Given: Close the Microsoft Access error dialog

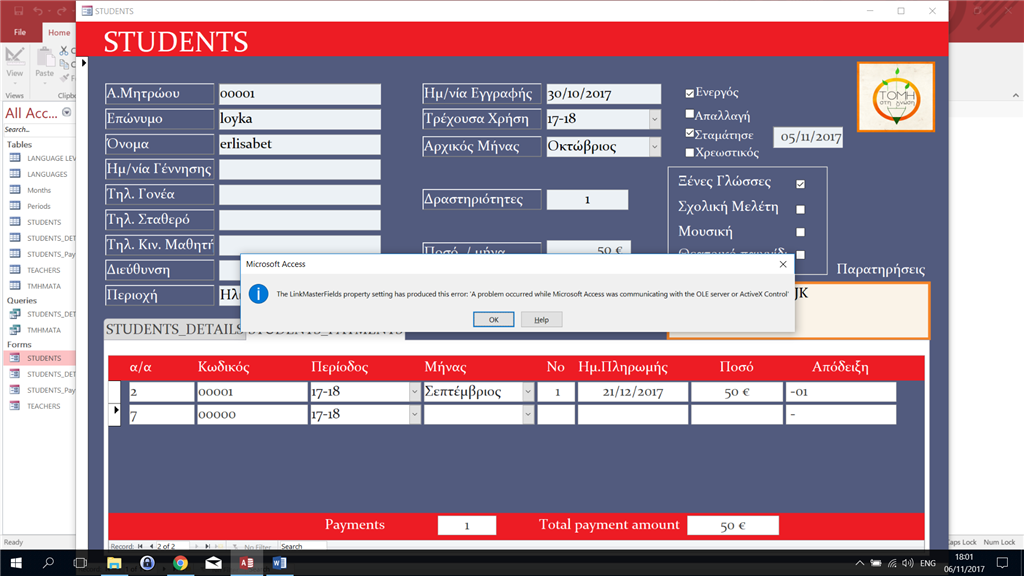Looking at the screenshot, I should coord(783,264).
